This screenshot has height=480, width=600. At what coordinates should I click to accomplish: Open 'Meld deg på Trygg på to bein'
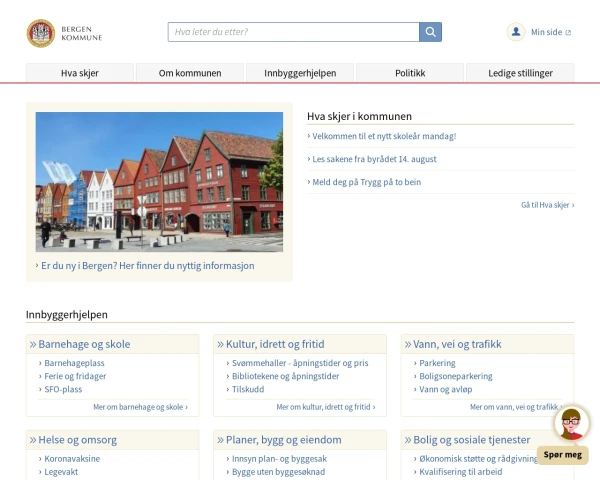(367, 182)
